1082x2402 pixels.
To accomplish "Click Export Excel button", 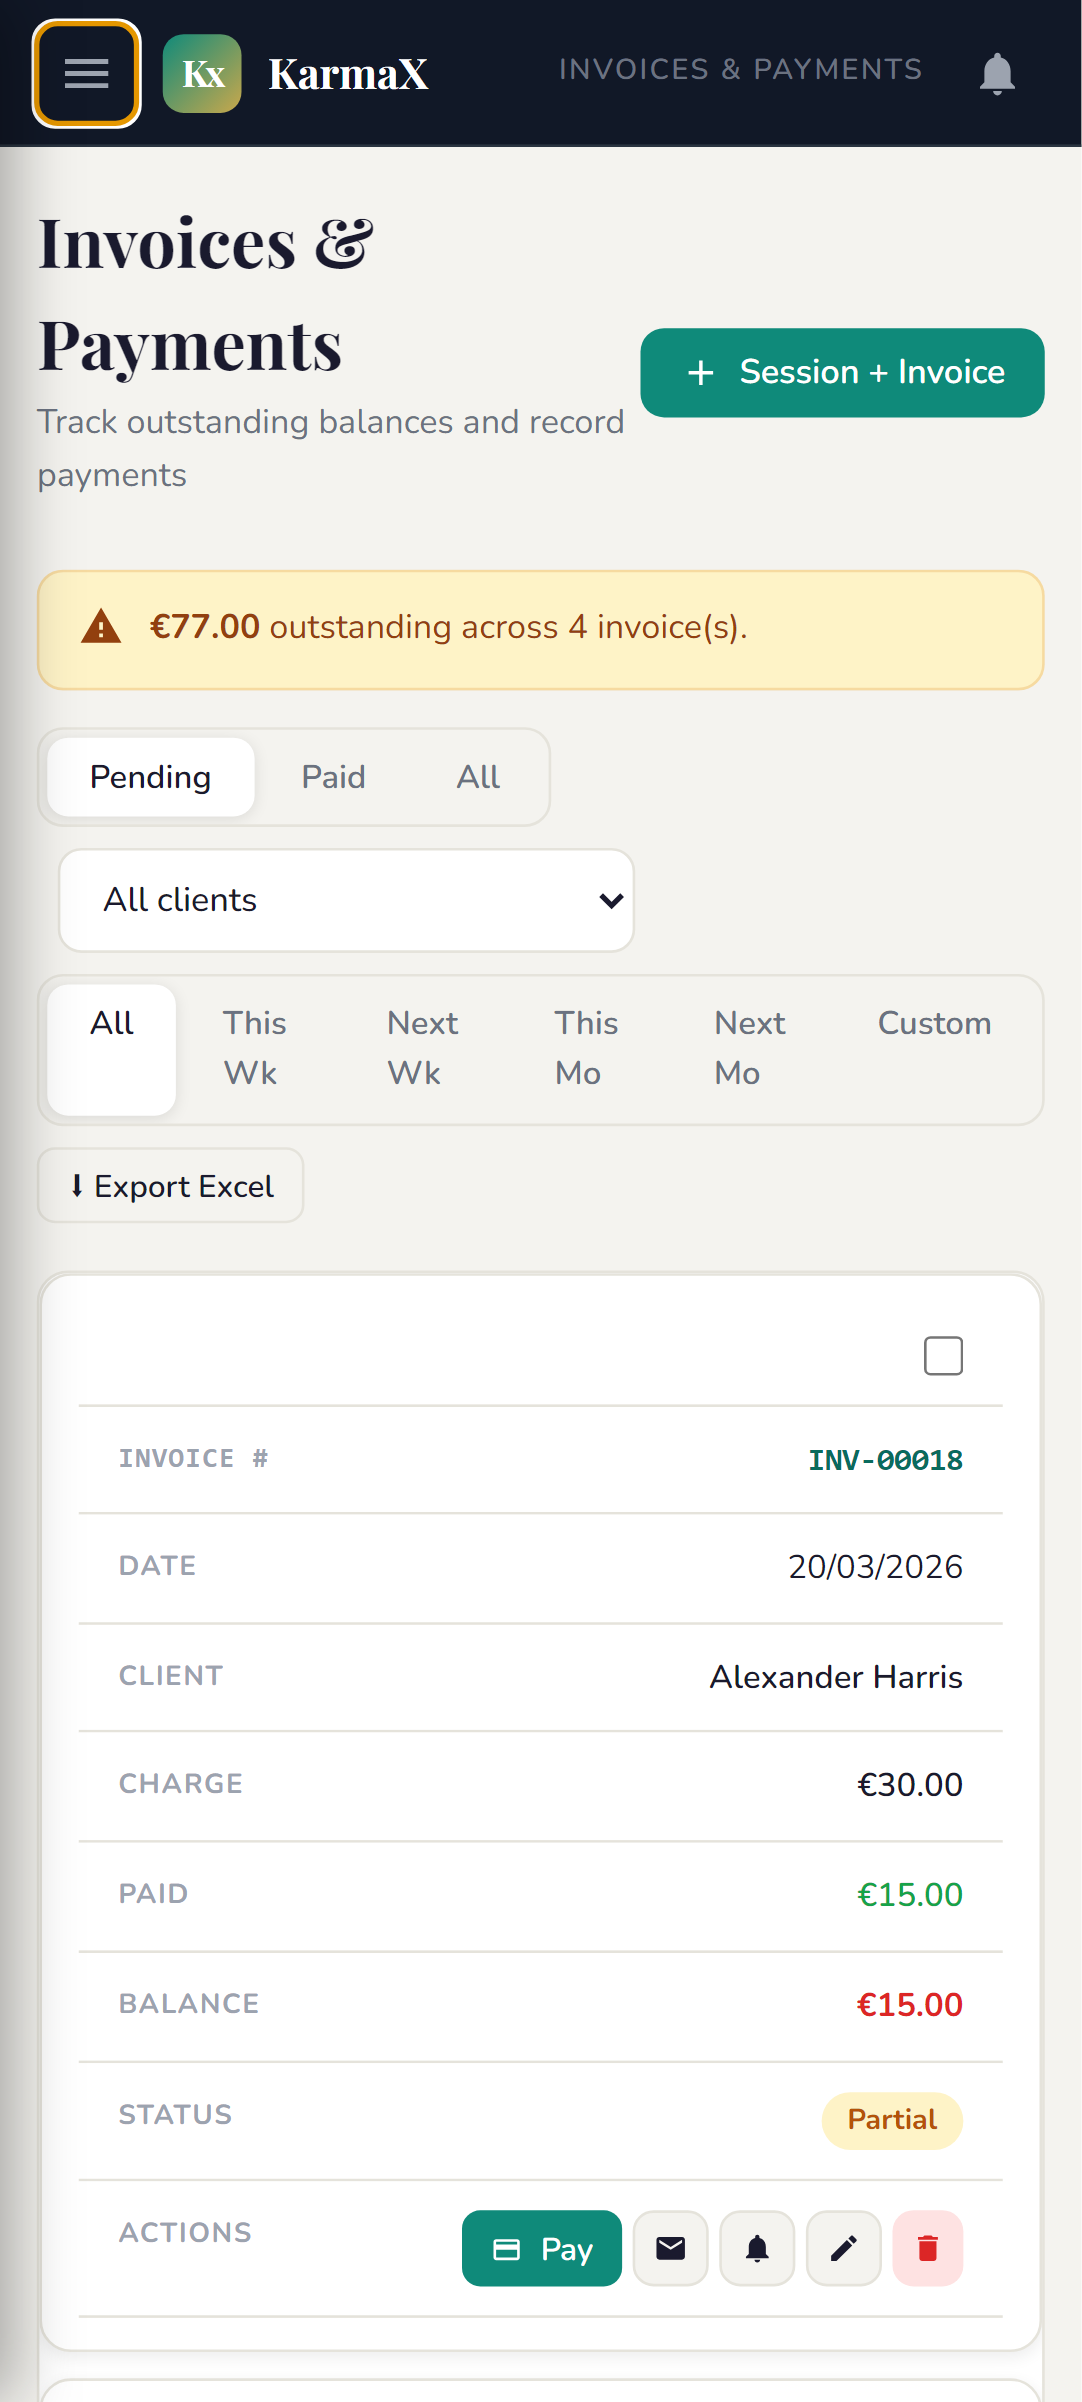I will tap(171, 1186).
